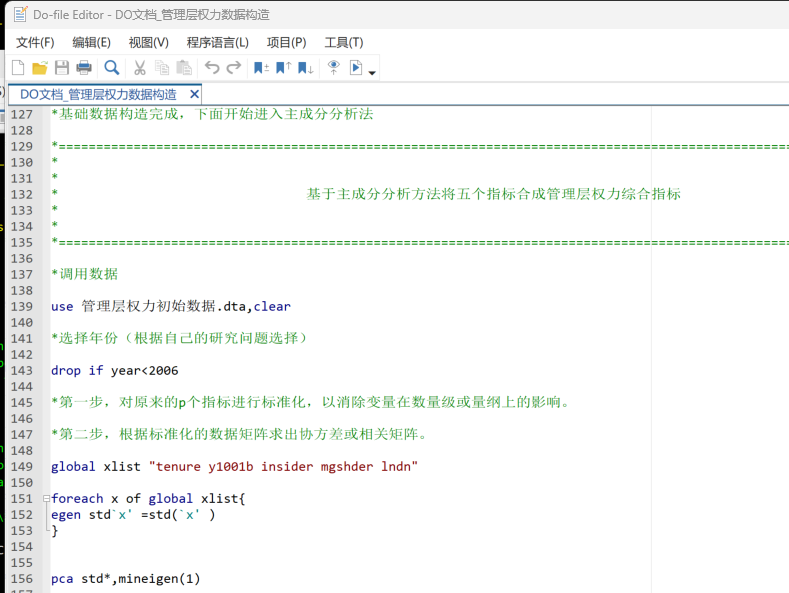Viewport: 789px width, 593px height.
Task: Show file in viewer with eye icon
Action: click(333, 67)
